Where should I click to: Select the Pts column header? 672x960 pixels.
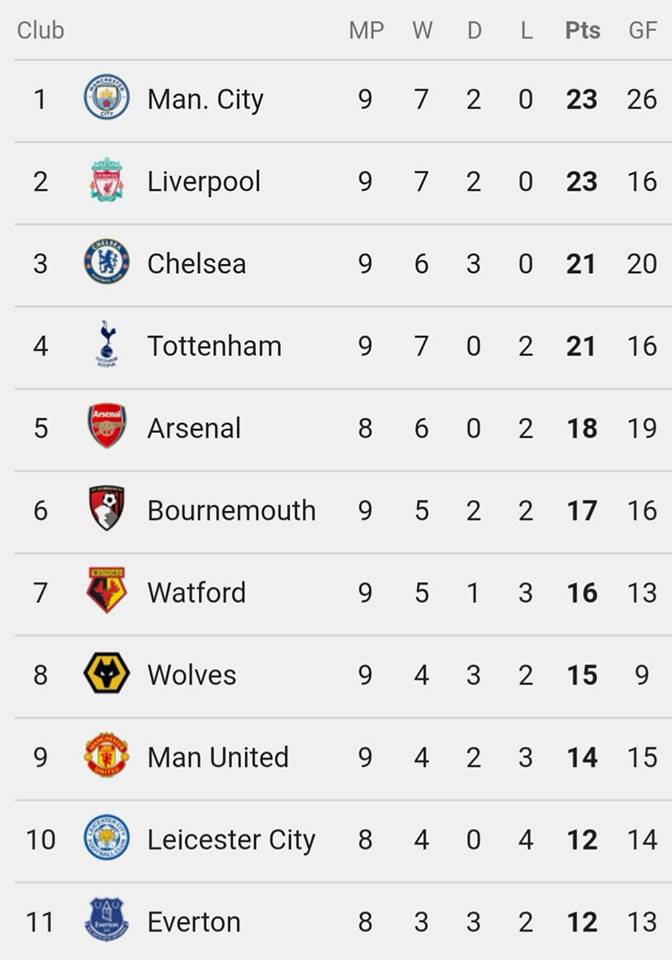tap(583, 30)
